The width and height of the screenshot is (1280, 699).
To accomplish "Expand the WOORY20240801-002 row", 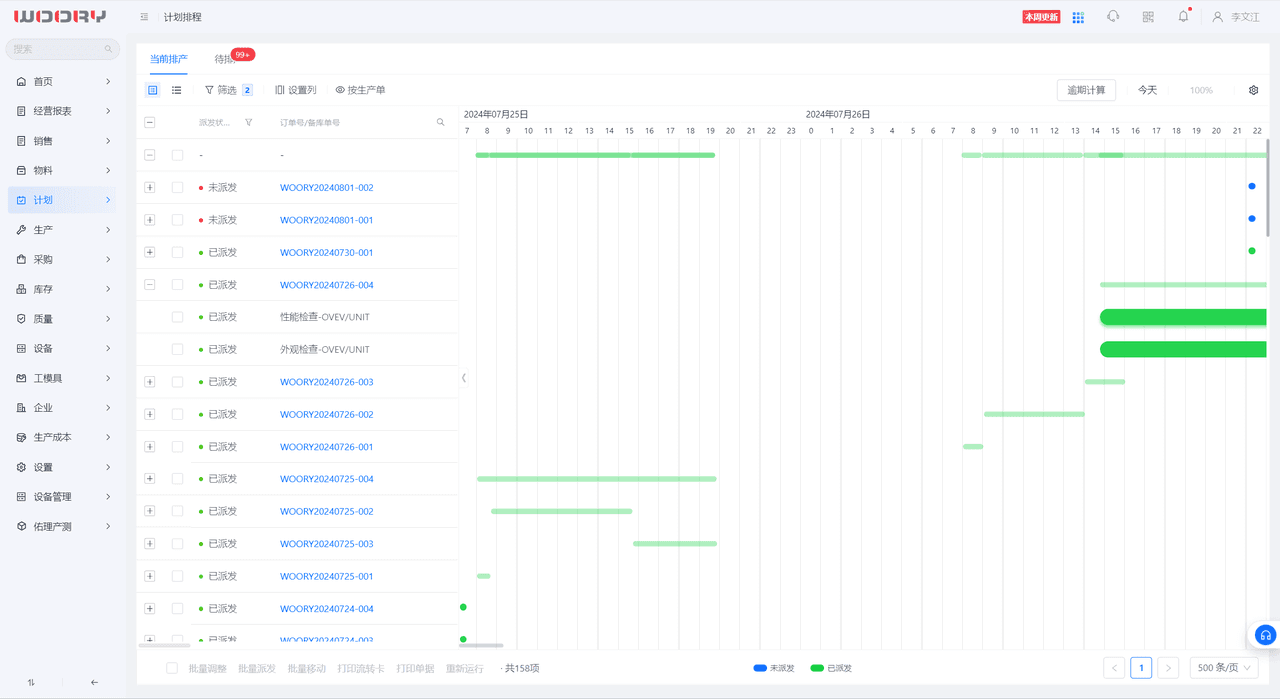I will 150,187.
